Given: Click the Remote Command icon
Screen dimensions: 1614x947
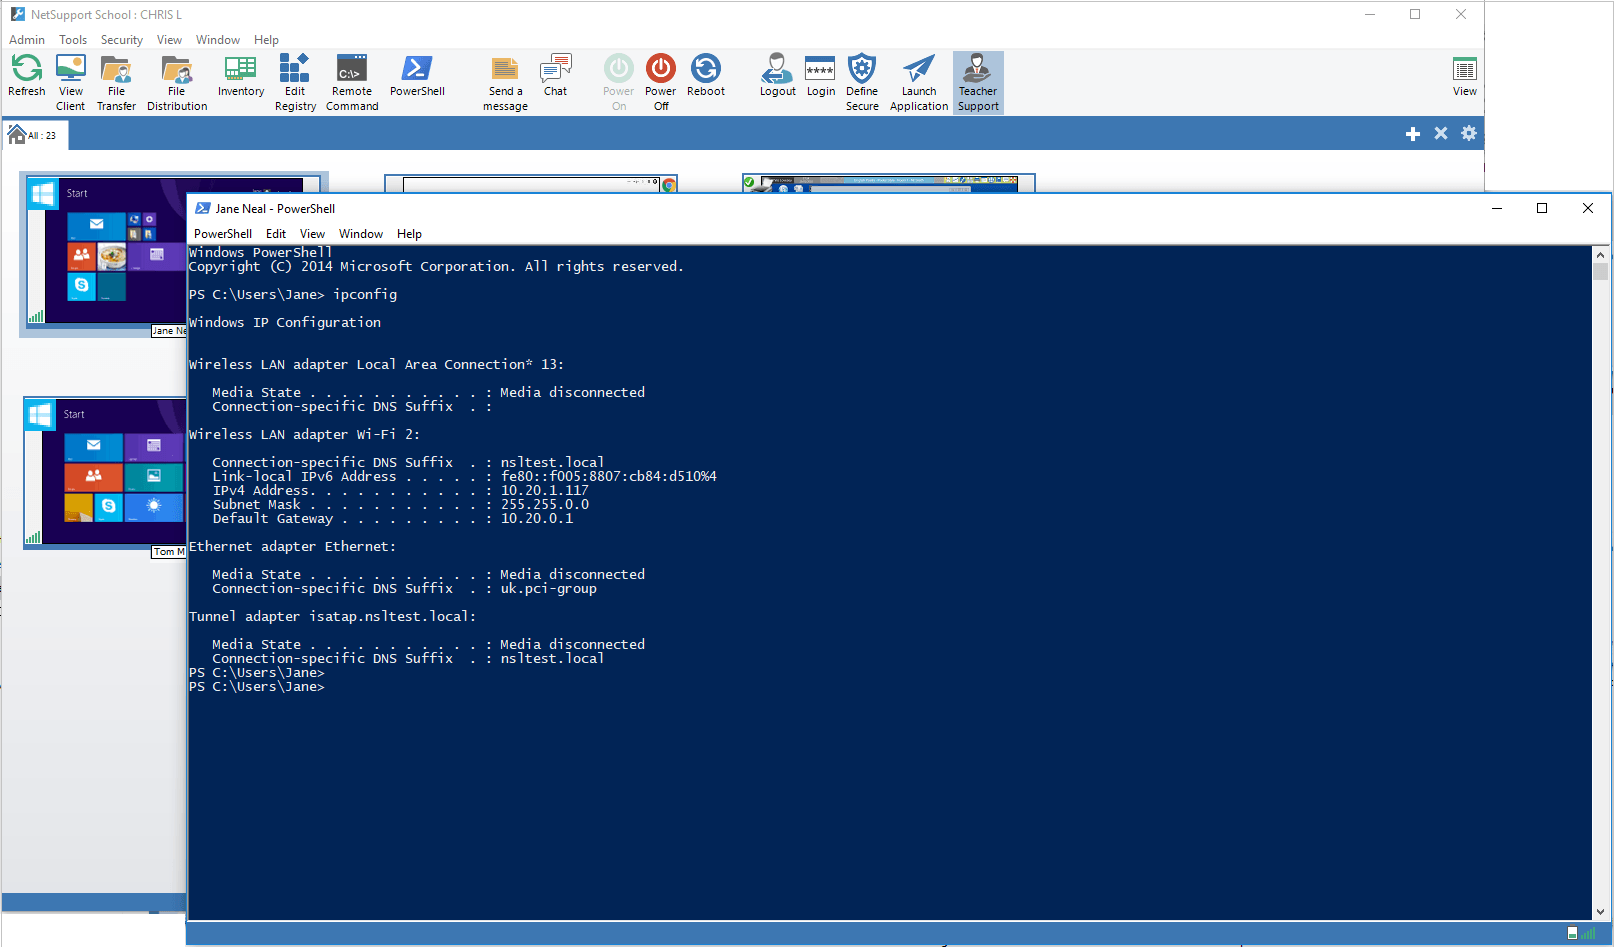Looking at the screenshot, I should click(x=352, y=82).
